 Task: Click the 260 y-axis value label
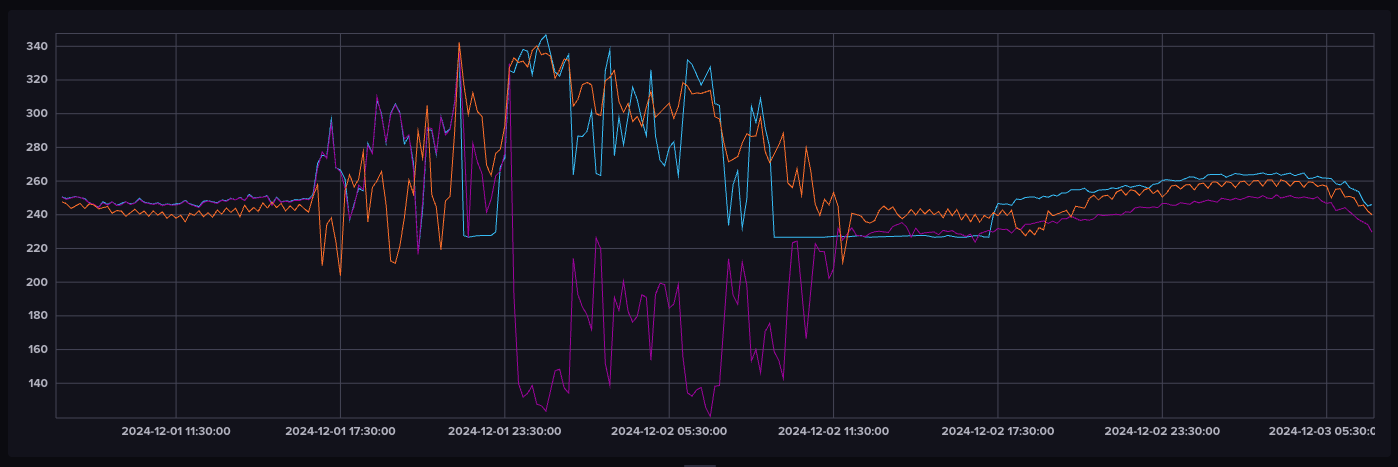coord(38,181)
